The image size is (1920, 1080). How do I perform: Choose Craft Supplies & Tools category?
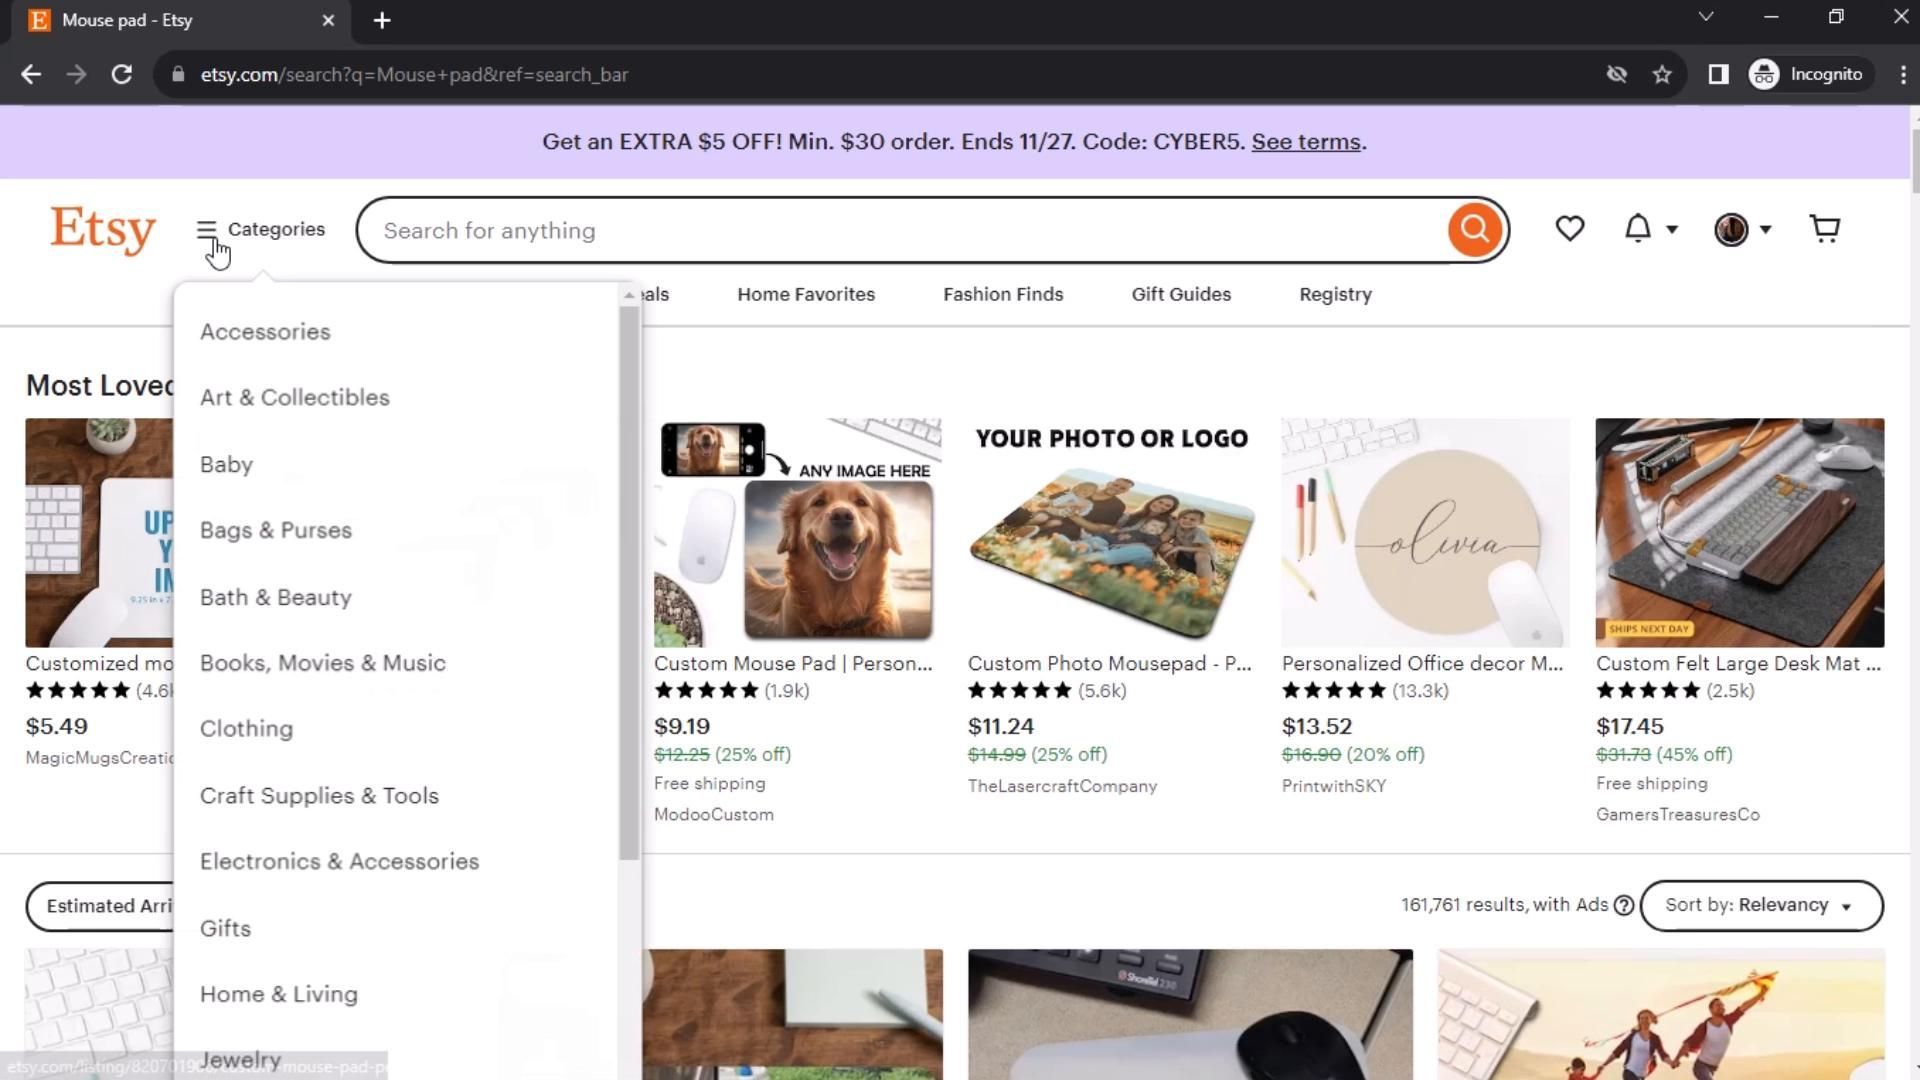[319, 796]
